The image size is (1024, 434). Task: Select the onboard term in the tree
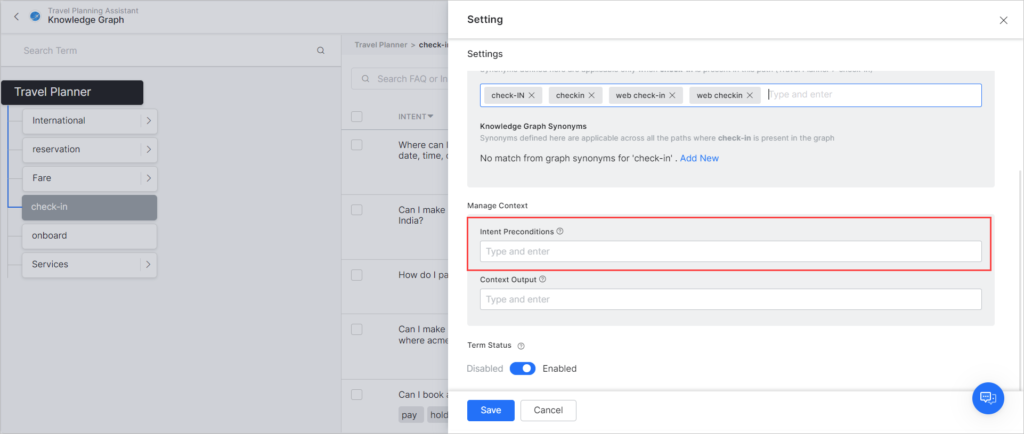(x=89, y=236)
